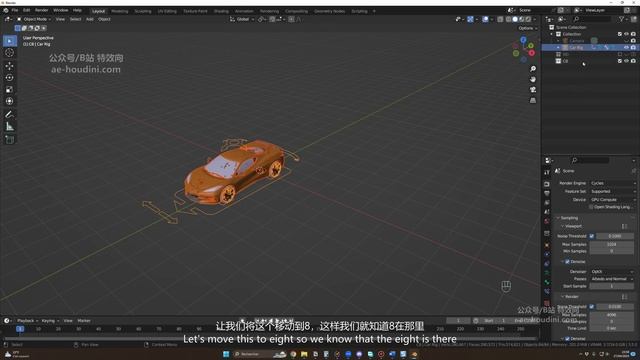The image size is (640, 360).
Task: Click the viewport zoom magnifier icon
Action: pos(533,69)
